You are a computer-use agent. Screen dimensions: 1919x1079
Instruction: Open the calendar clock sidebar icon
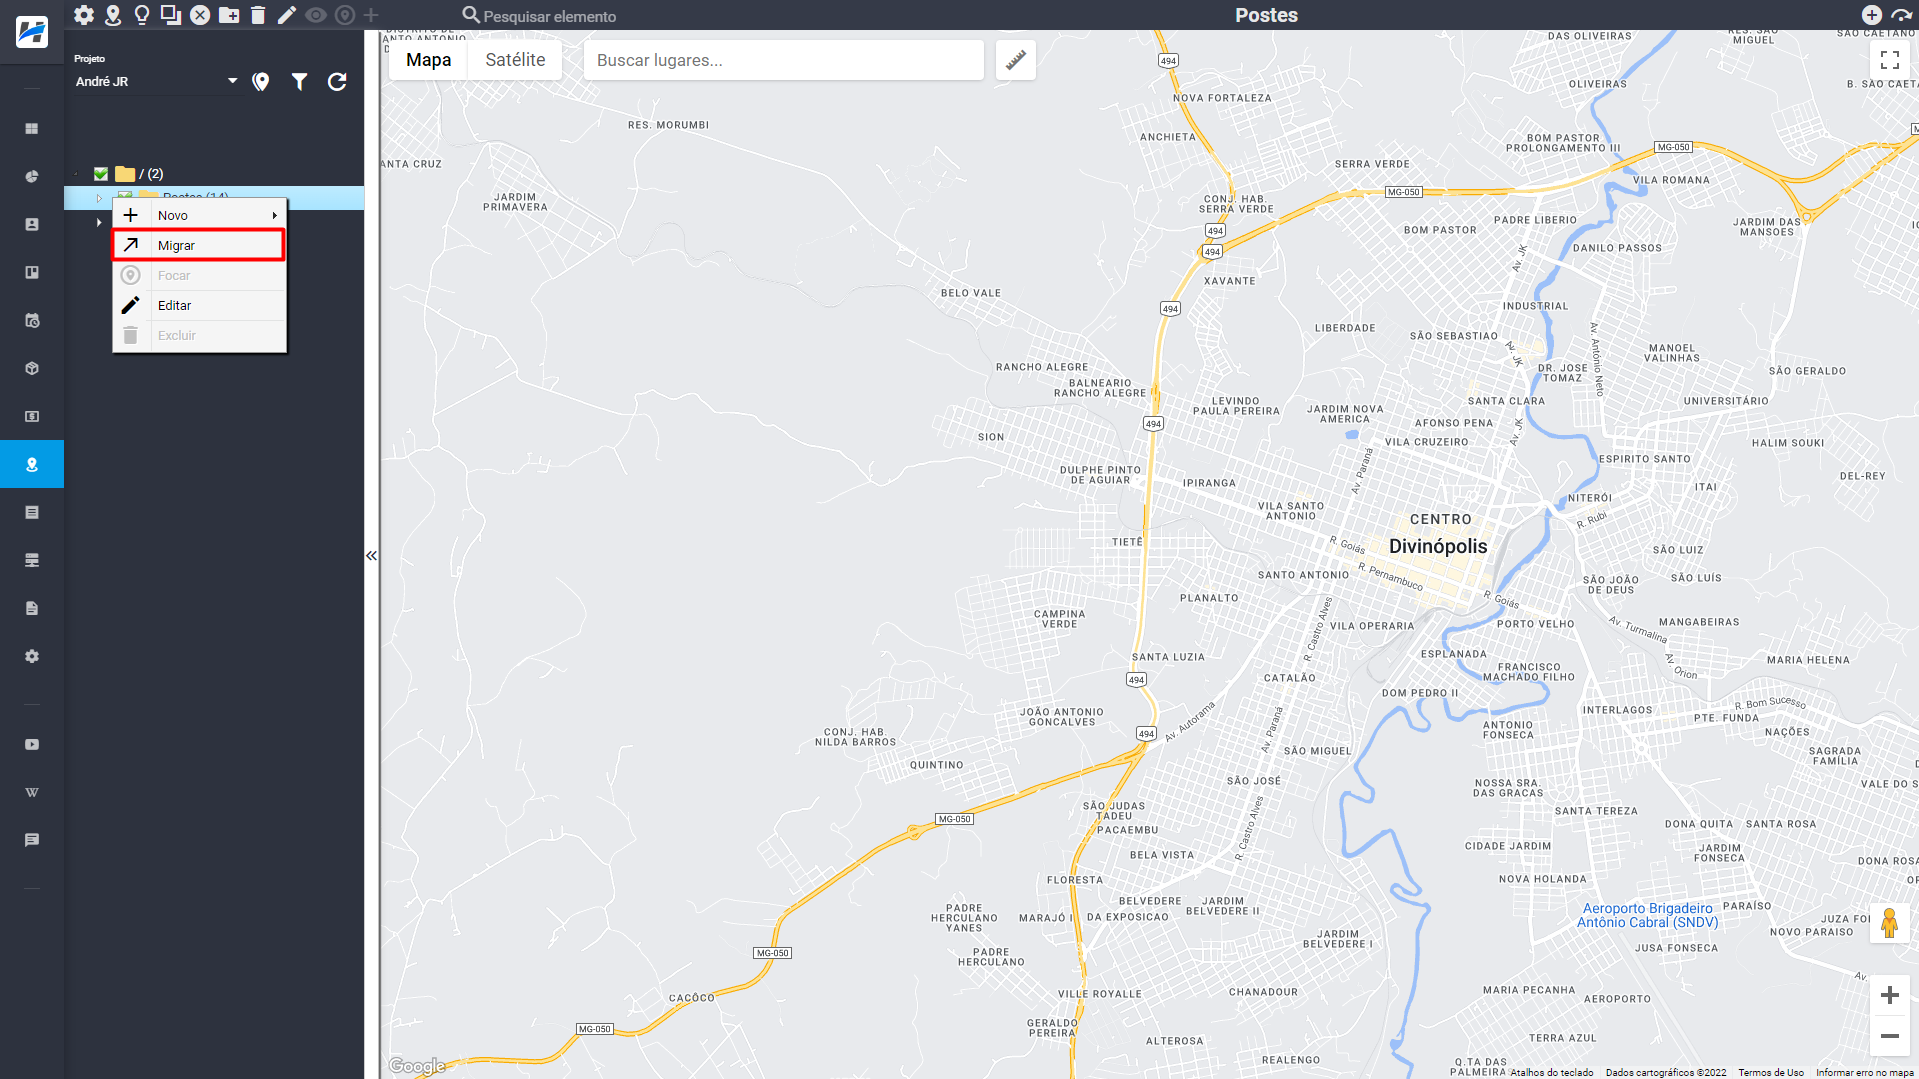(32, 321)
